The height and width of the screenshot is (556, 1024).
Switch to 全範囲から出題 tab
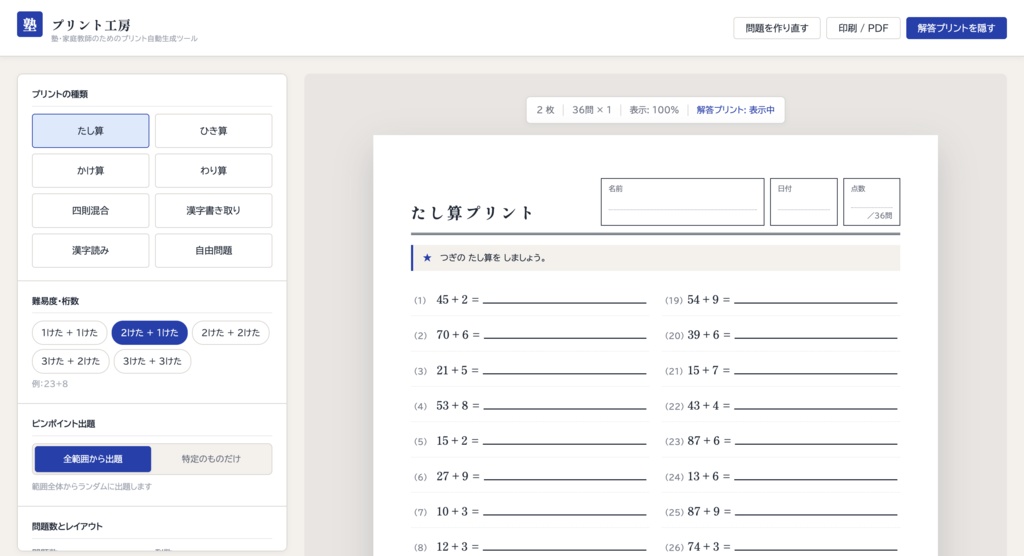tap(93, 459)
